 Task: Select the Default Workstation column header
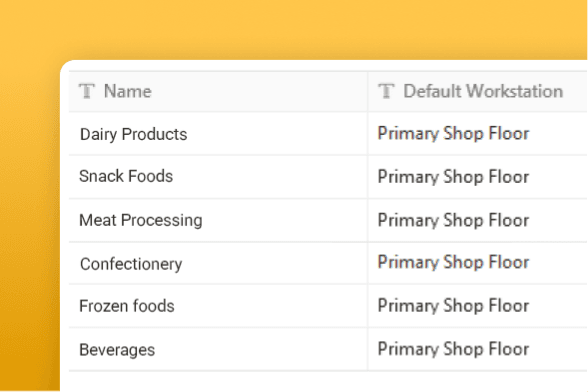coord(483,91)
